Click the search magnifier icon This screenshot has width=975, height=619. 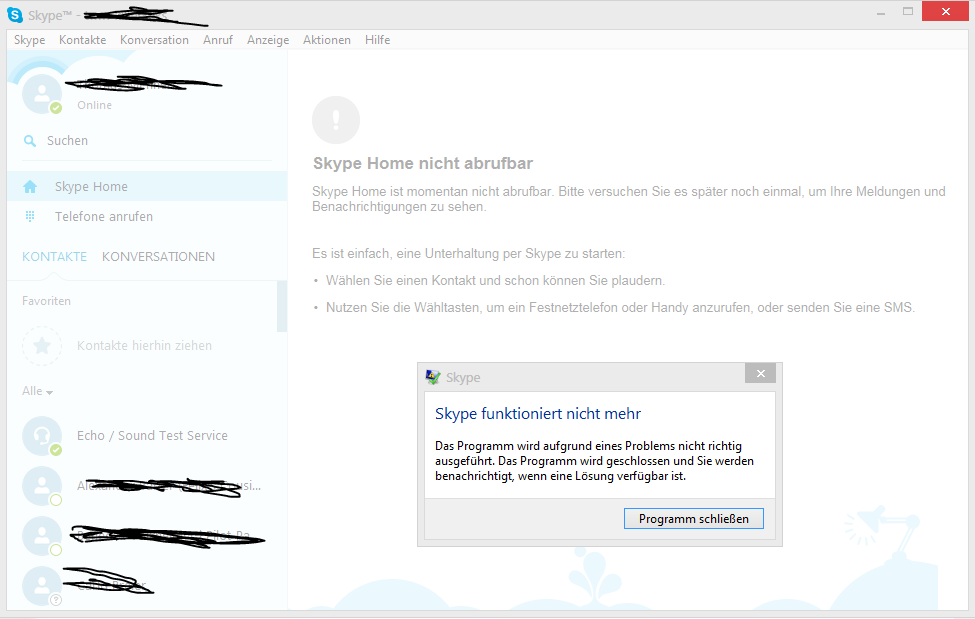click(x=29, y=141)
